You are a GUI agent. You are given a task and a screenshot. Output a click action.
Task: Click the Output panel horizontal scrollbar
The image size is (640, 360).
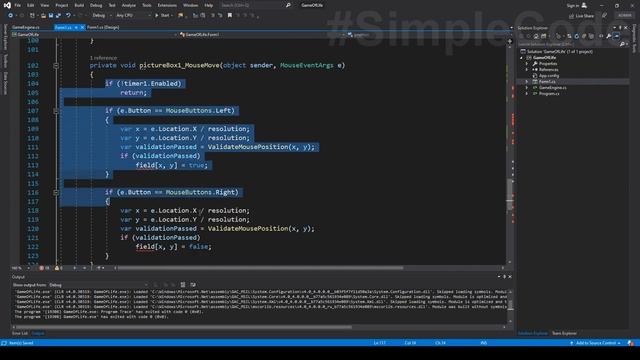184,327
